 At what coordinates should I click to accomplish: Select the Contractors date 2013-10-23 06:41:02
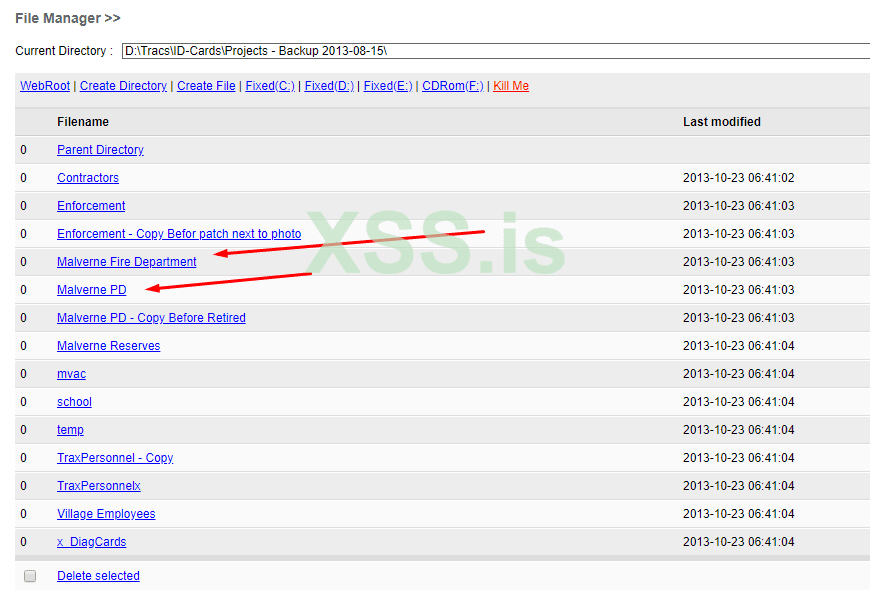coord(739,178)
